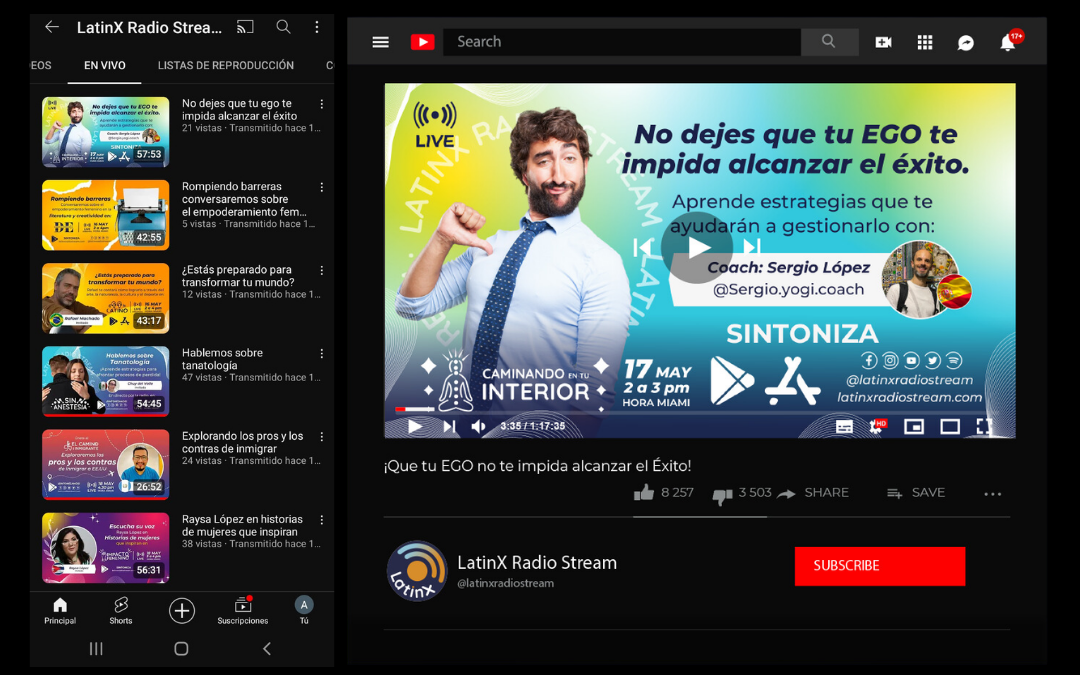
Task: Open the 56:31 Raysa López thumbnail
Action: [105, 548]
